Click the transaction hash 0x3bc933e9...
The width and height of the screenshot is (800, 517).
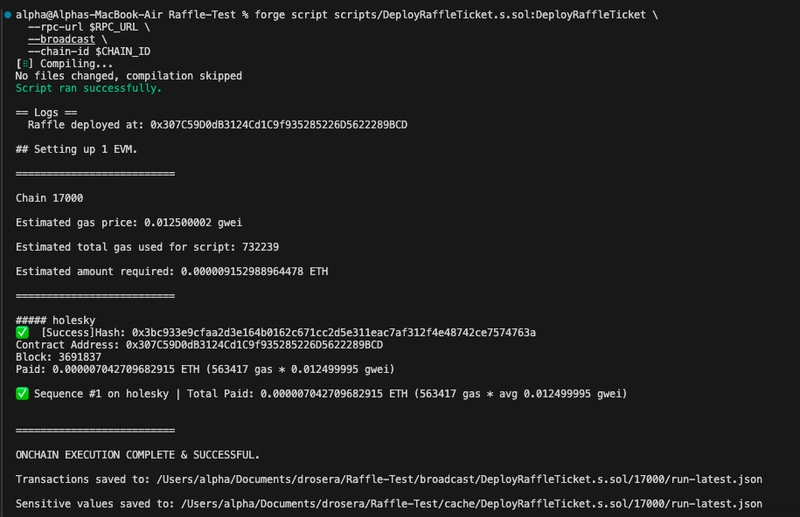(x=334, y=333)
